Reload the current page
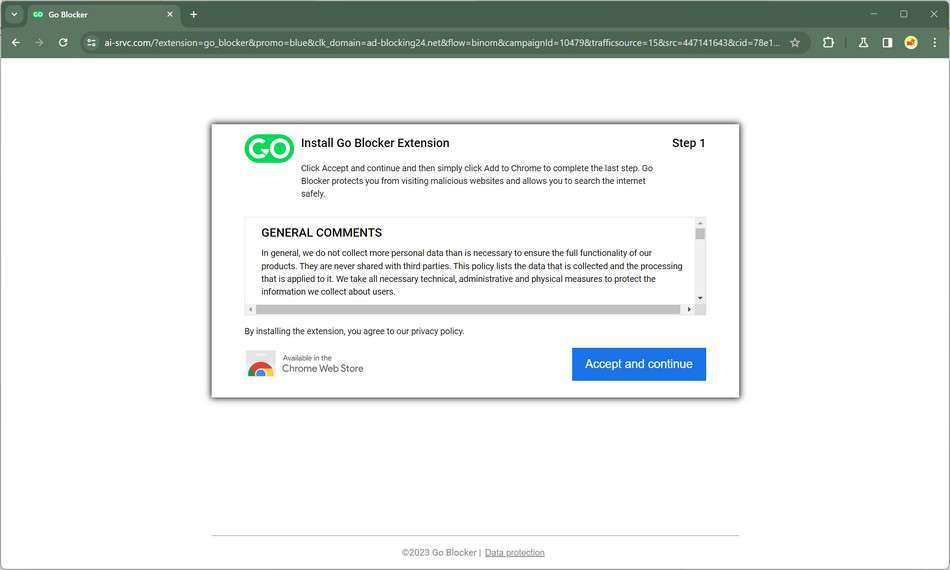Image resolution: width=950 pixels, height=570 pixels. pyautogui.click(x=63, y=42)
